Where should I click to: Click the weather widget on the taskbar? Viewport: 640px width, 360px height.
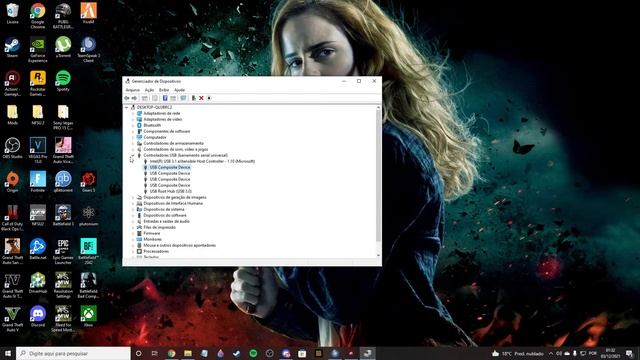518,353
